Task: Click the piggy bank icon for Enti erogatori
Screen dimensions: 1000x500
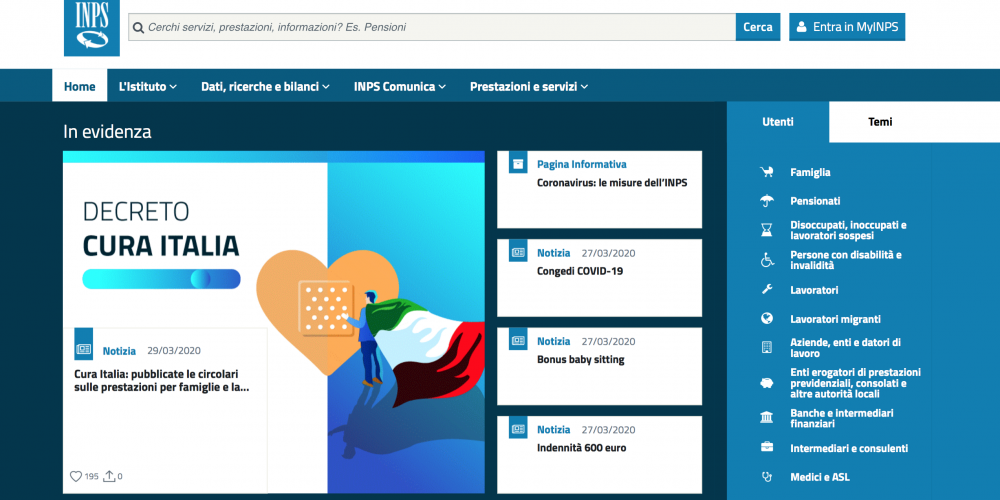Action: point(767,383)
